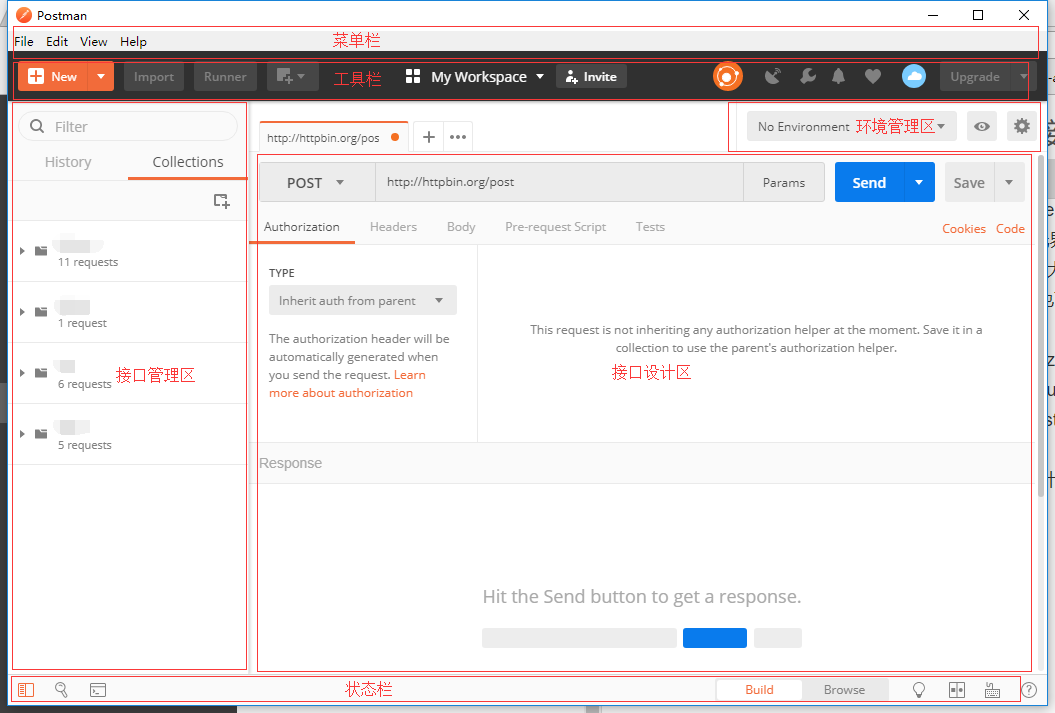Open the Cookies link
This screenshot has width=1055, height=713.
[x=963, y=229]
